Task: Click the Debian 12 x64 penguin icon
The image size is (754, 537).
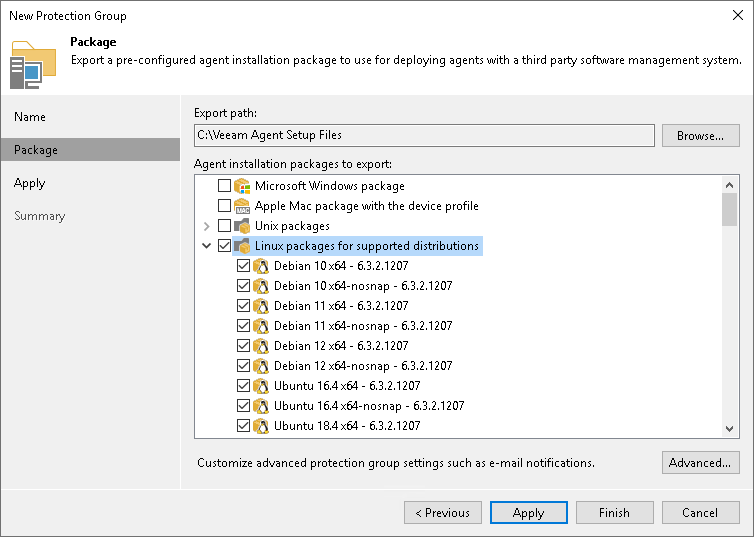Action: [261, 346]
